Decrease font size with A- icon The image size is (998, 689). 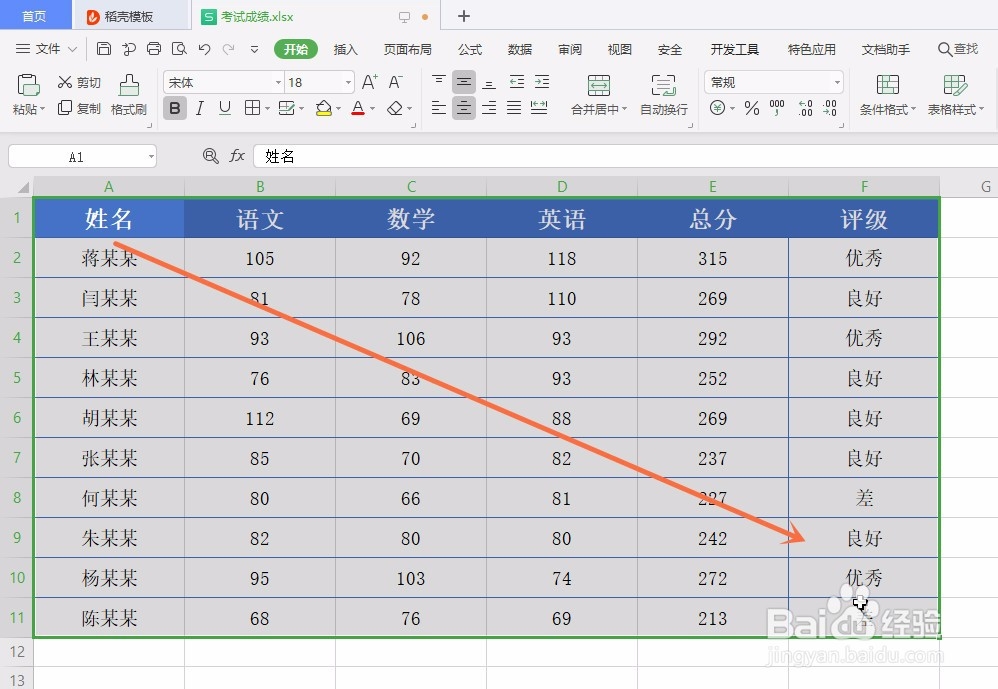(395, 82)
